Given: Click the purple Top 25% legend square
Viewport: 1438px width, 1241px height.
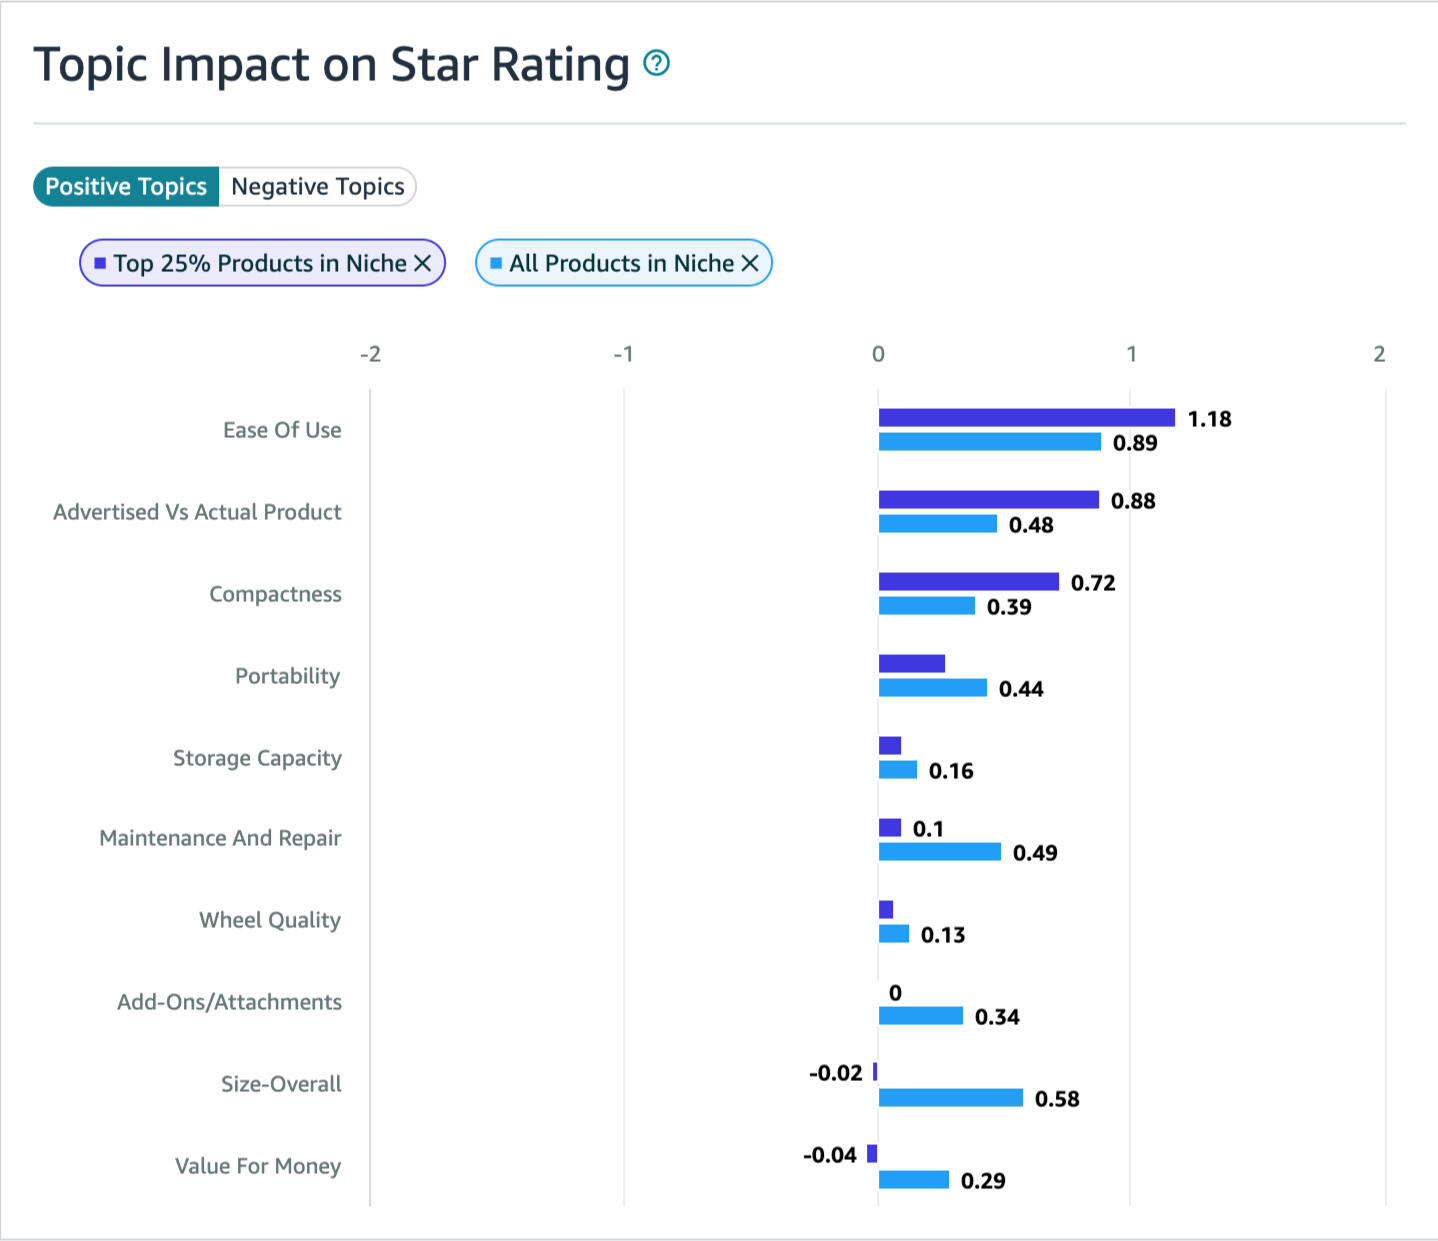Looking at the screenshot, I should [x=100, y=263].
